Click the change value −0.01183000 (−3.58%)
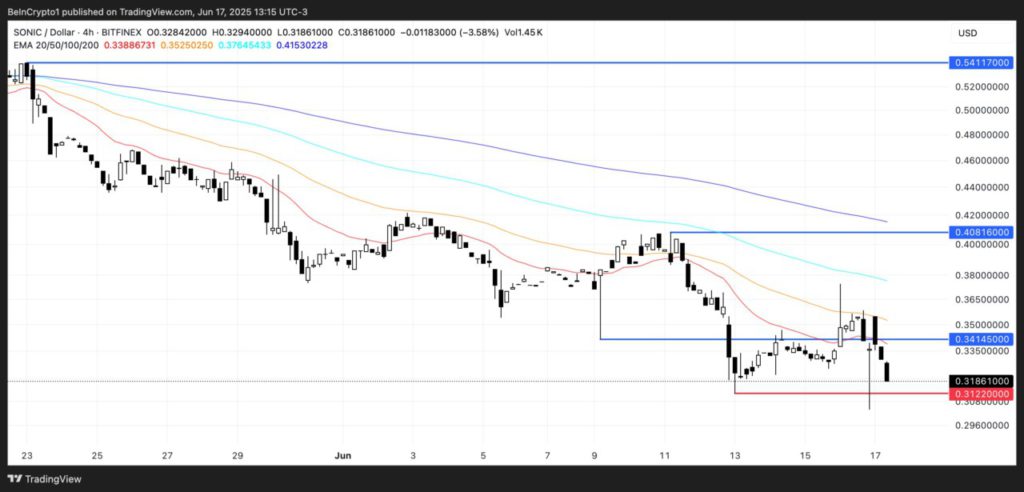The width and height of the screenshot is (1024, 492). (451, 33)
